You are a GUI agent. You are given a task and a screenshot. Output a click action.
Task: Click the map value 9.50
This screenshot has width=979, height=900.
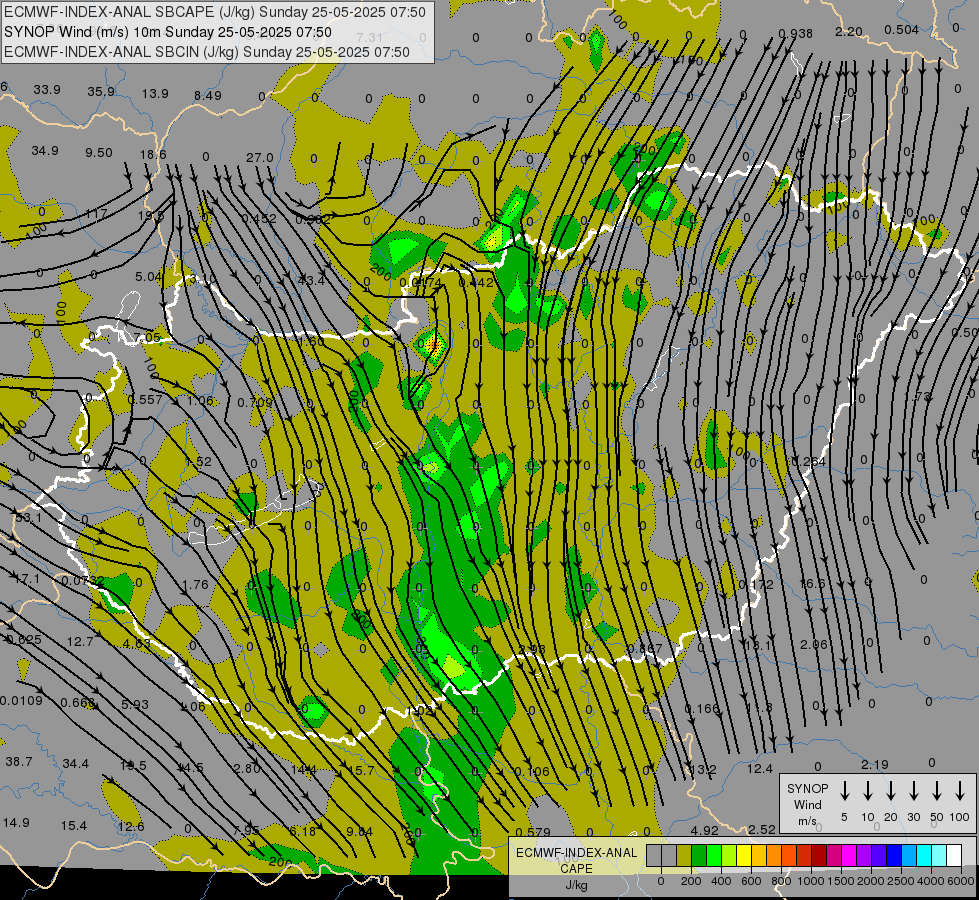(x=99, y=153)
